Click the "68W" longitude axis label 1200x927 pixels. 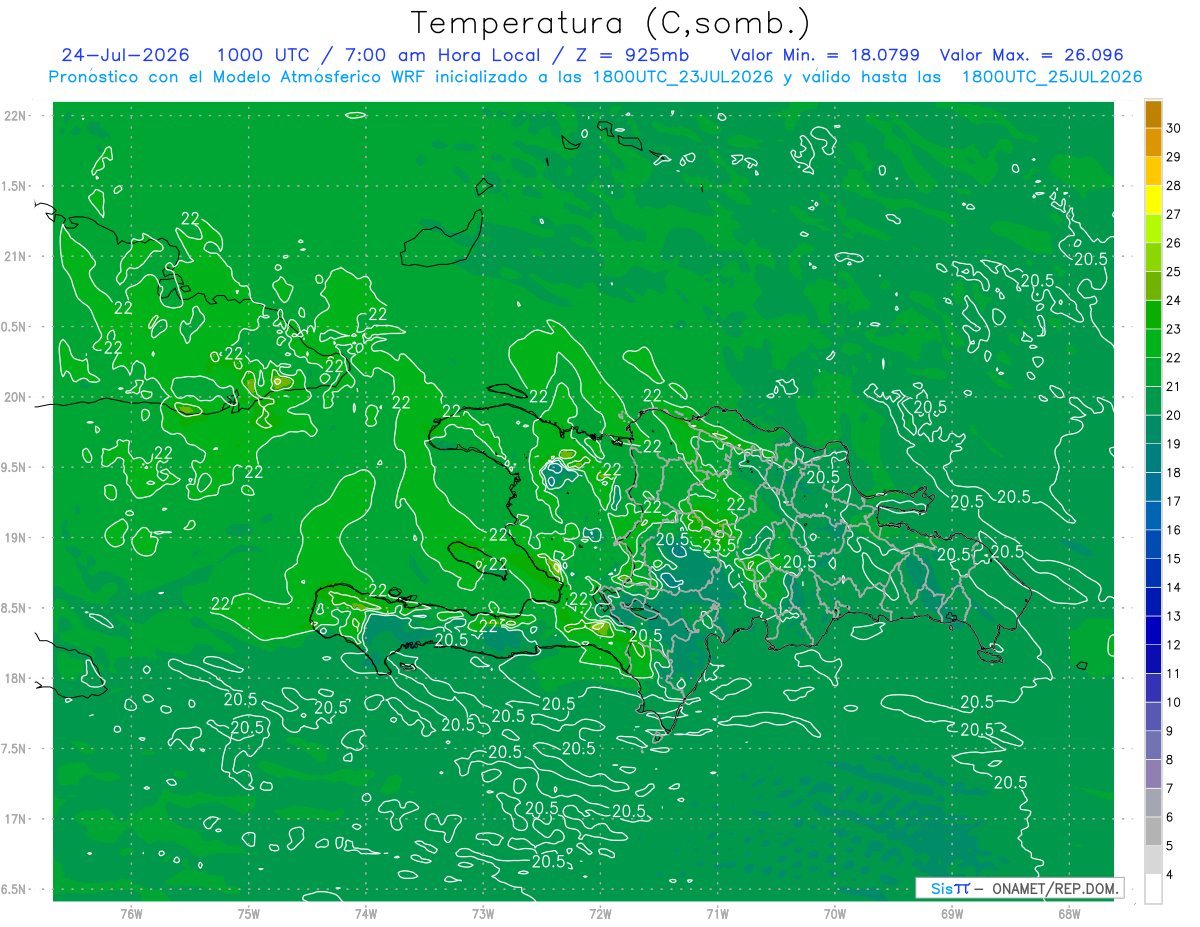click(x=1069, y=912)
